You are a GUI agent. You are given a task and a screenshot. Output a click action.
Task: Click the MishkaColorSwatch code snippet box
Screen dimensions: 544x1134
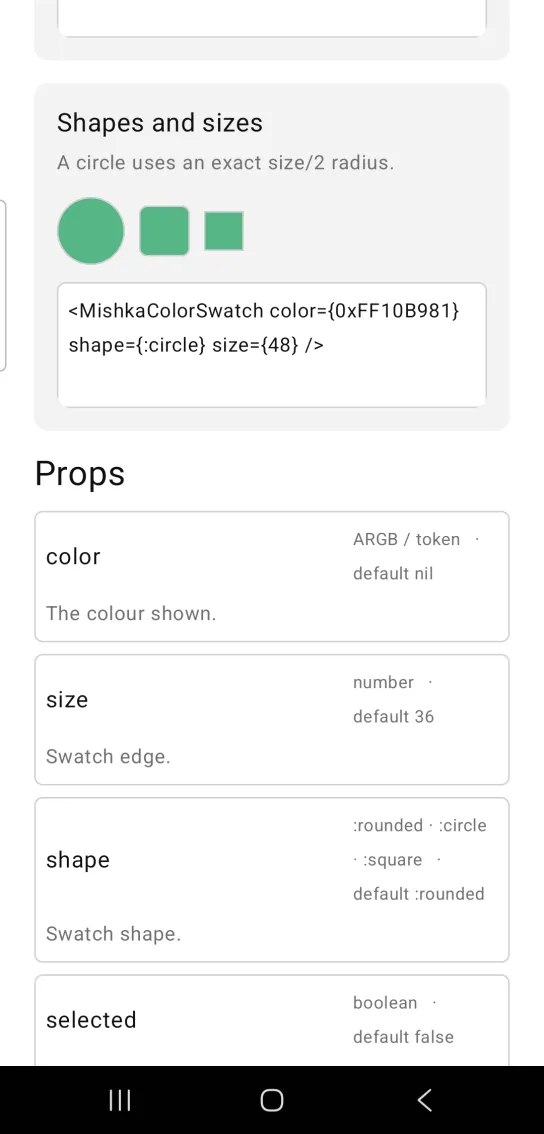coord(272,345)
